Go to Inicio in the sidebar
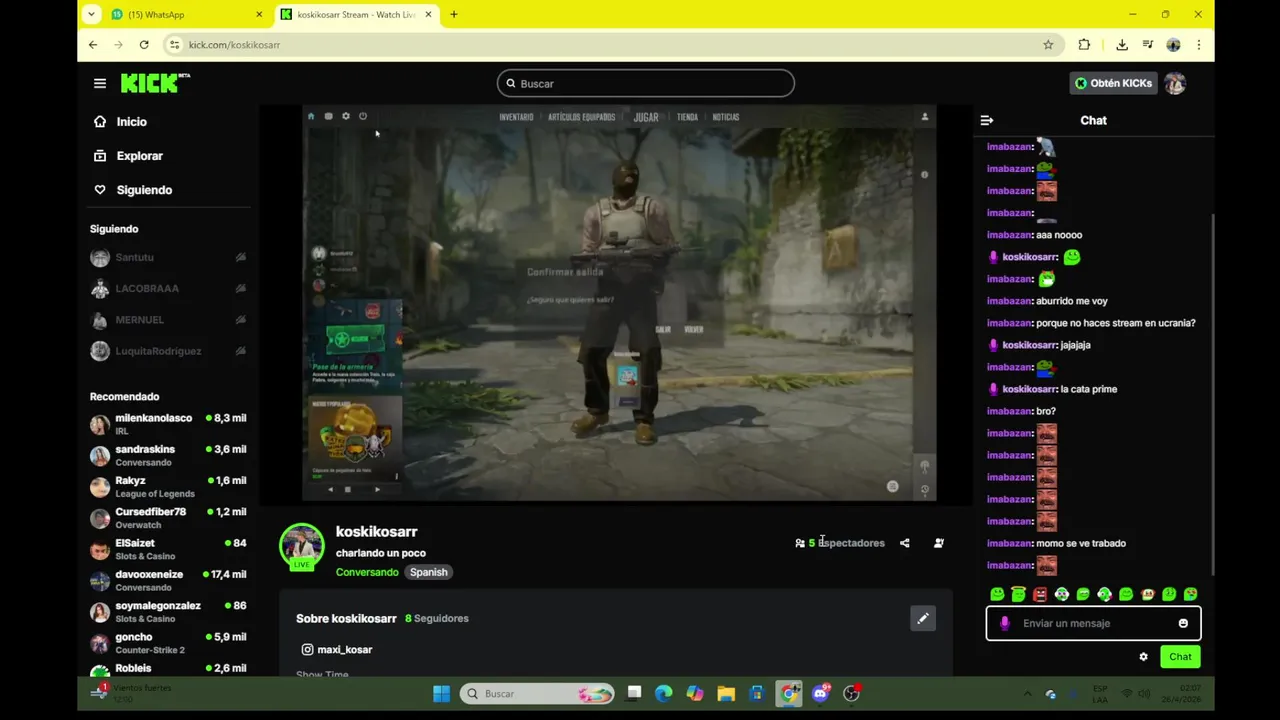This screenshot has width=1280, height=720. coord(131,122)
